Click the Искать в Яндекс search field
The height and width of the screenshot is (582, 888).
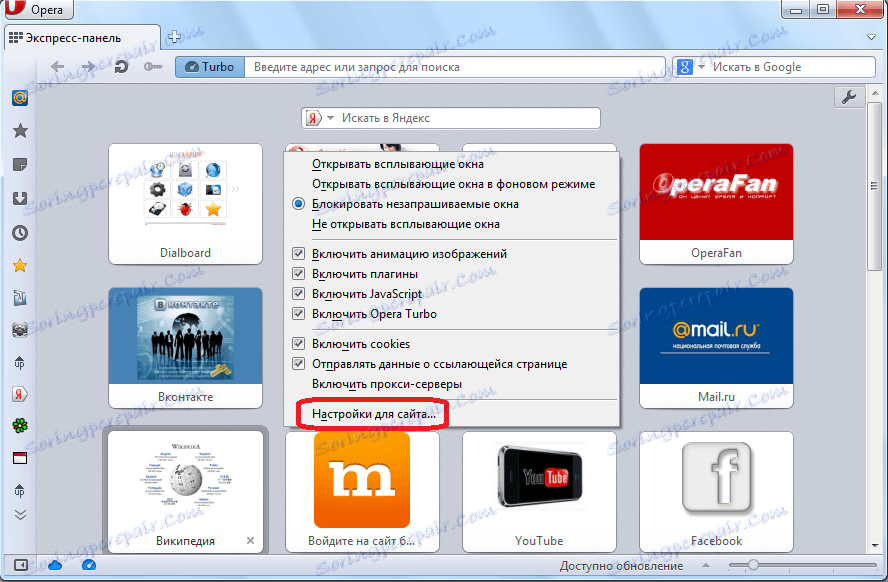469,118
